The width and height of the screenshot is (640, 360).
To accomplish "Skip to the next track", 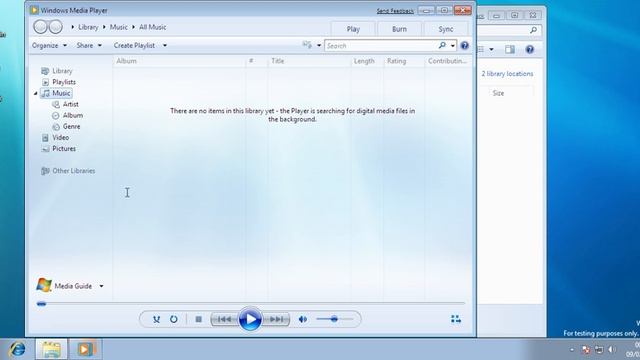I will point(276,319).
